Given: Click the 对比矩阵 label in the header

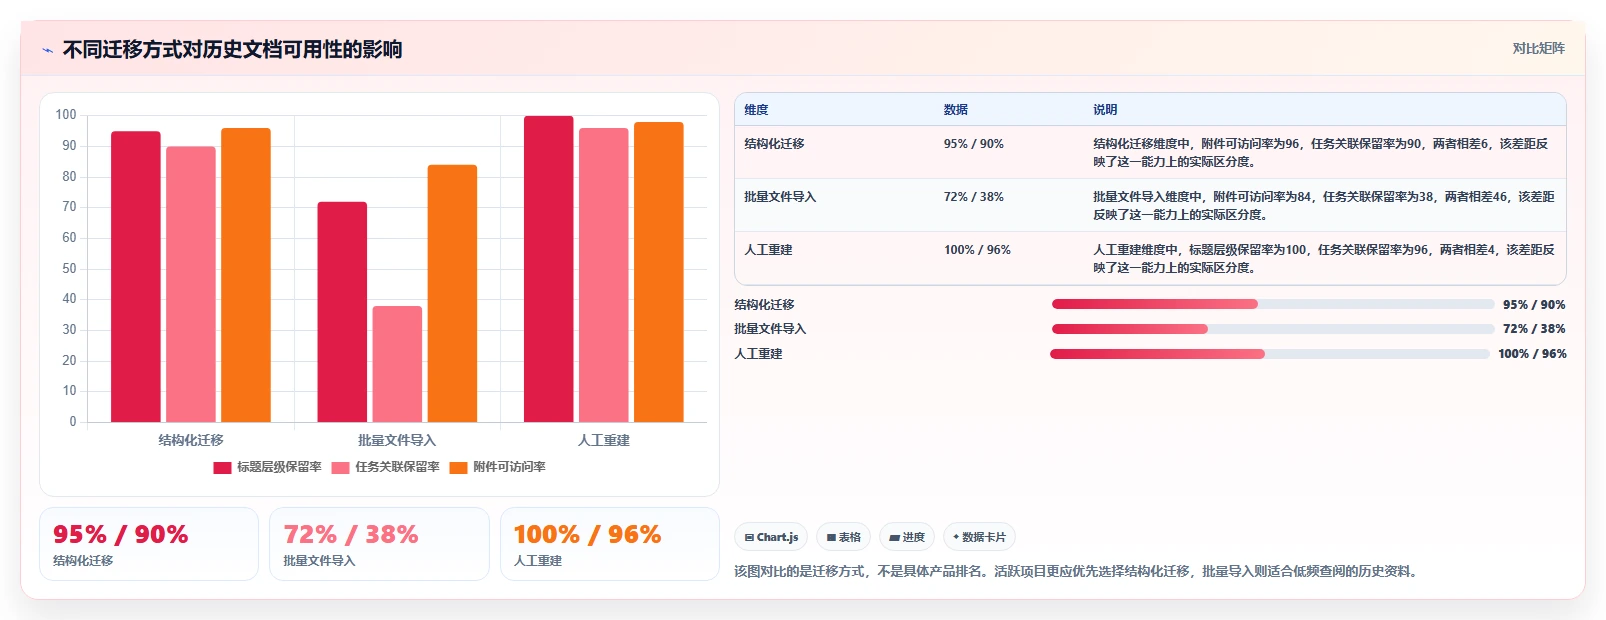Looking at the screenshot, I should click(x=1538, y=48).
